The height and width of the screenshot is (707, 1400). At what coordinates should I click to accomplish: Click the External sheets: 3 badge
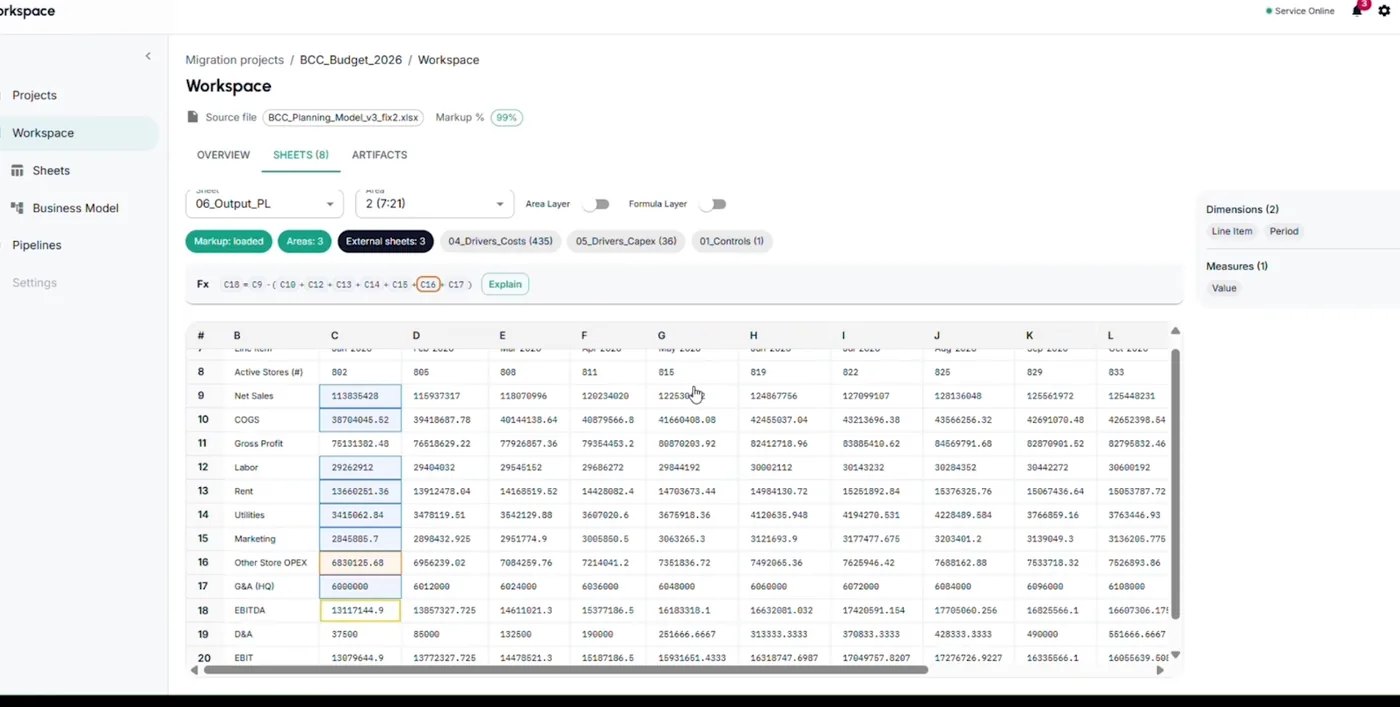pos(385,241)
